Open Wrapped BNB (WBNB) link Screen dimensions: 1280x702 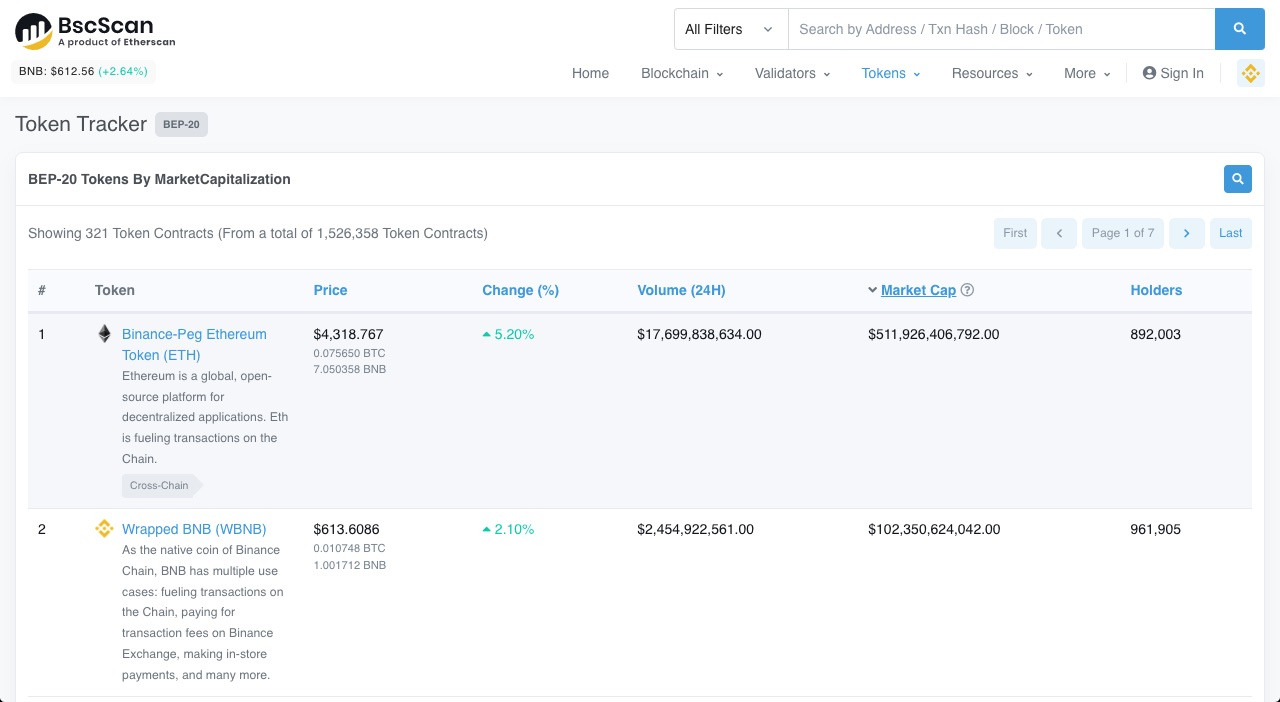pyautogui.click(x=194, y=529)
